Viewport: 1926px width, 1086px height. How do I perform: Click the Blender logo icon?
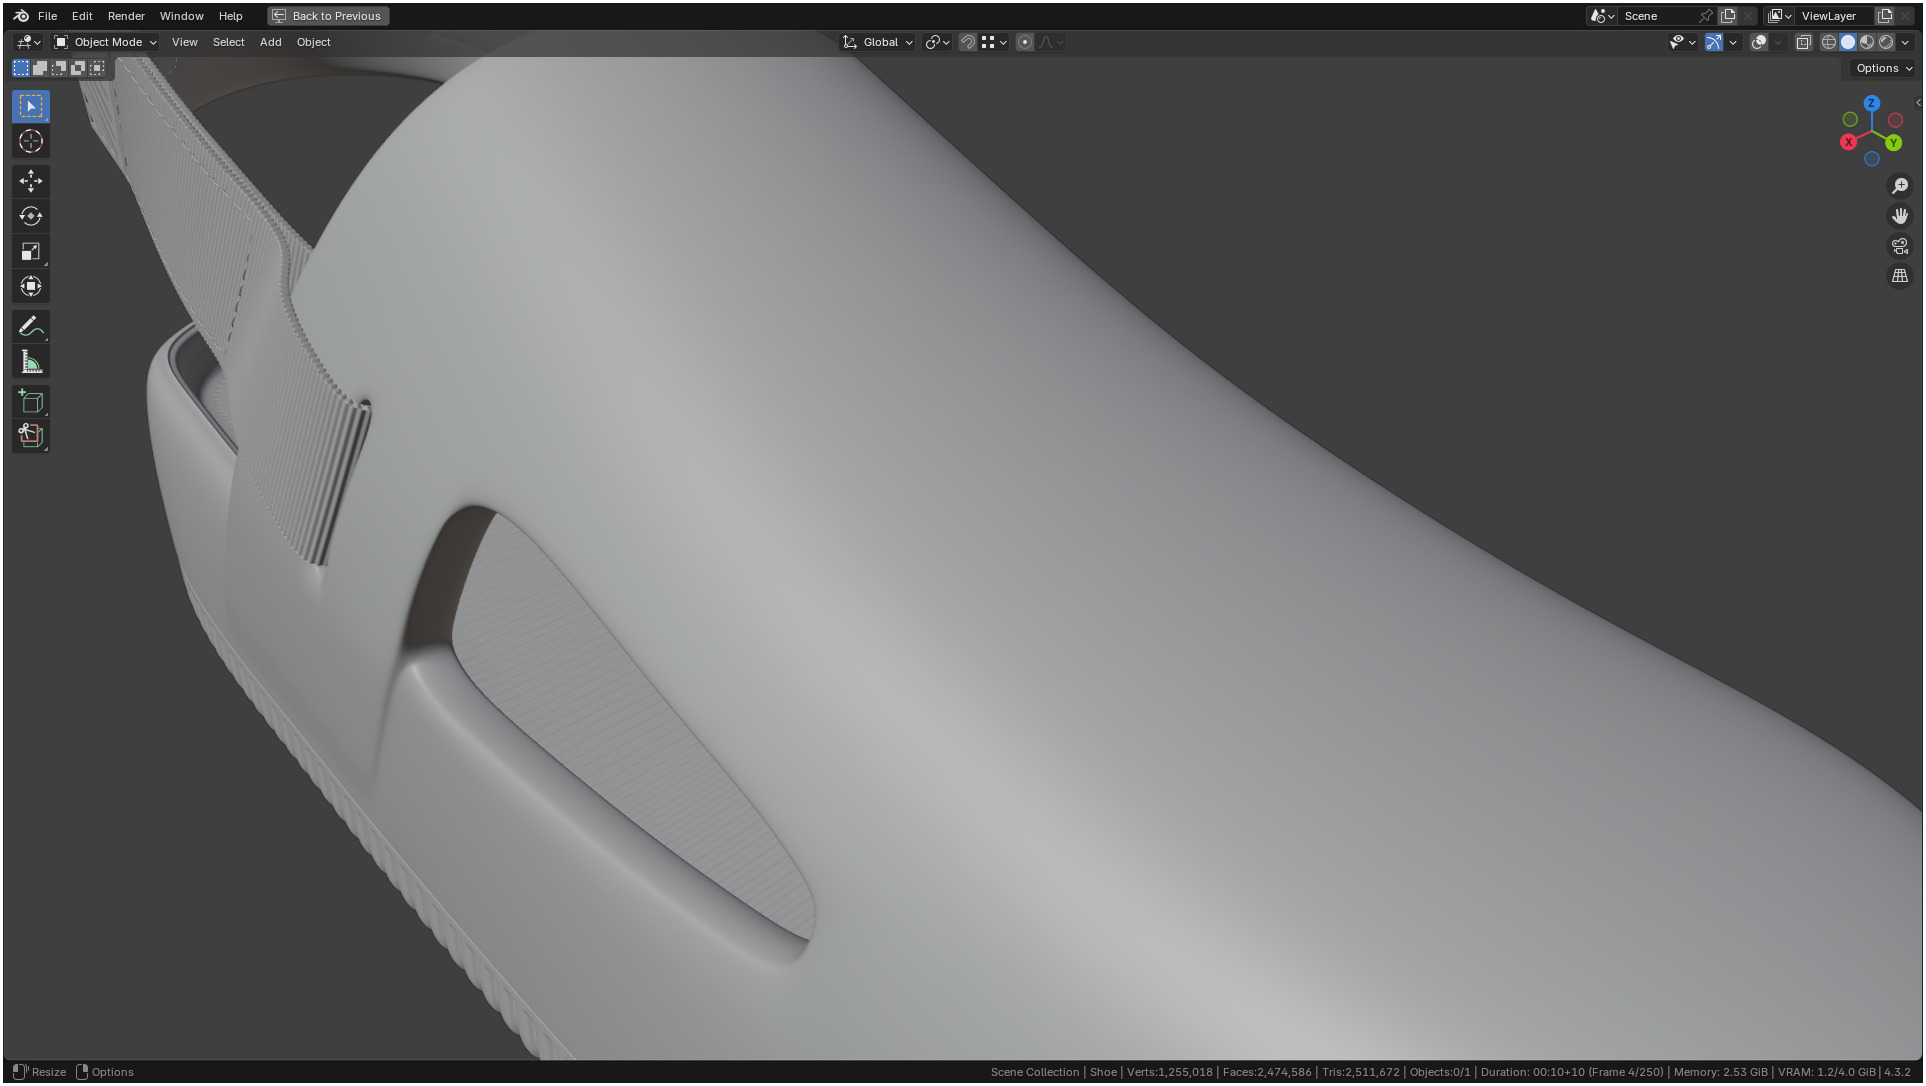tap(21, 16)
